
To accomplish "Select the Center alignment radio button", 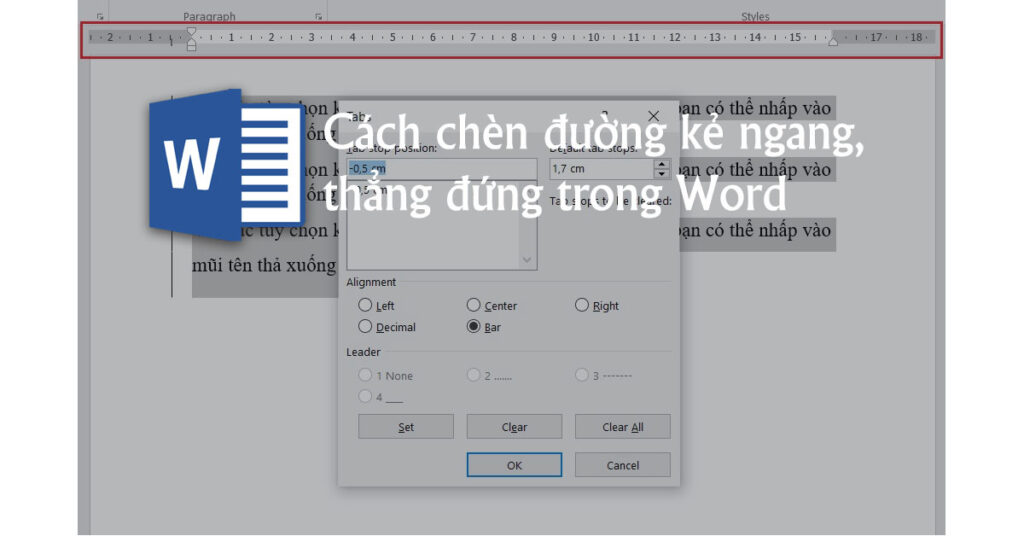I will tap(474, 306).
